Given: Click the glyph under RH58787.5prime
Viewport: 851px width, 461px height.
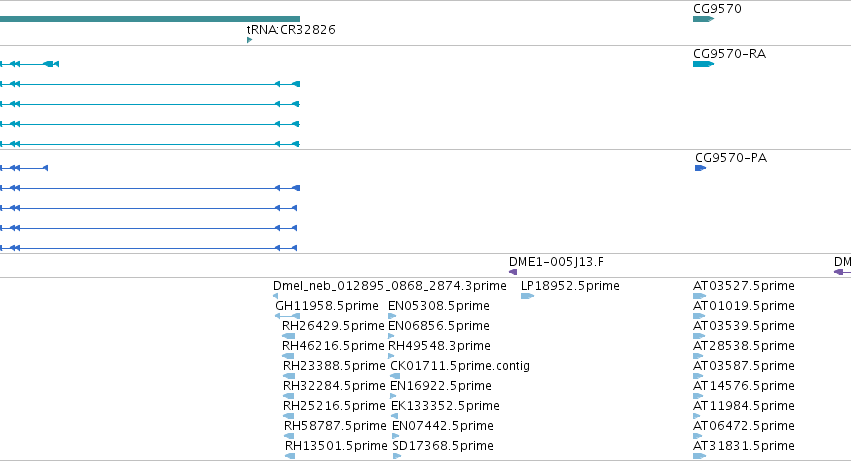Looking at the screenshot, I should coord(289,436).
